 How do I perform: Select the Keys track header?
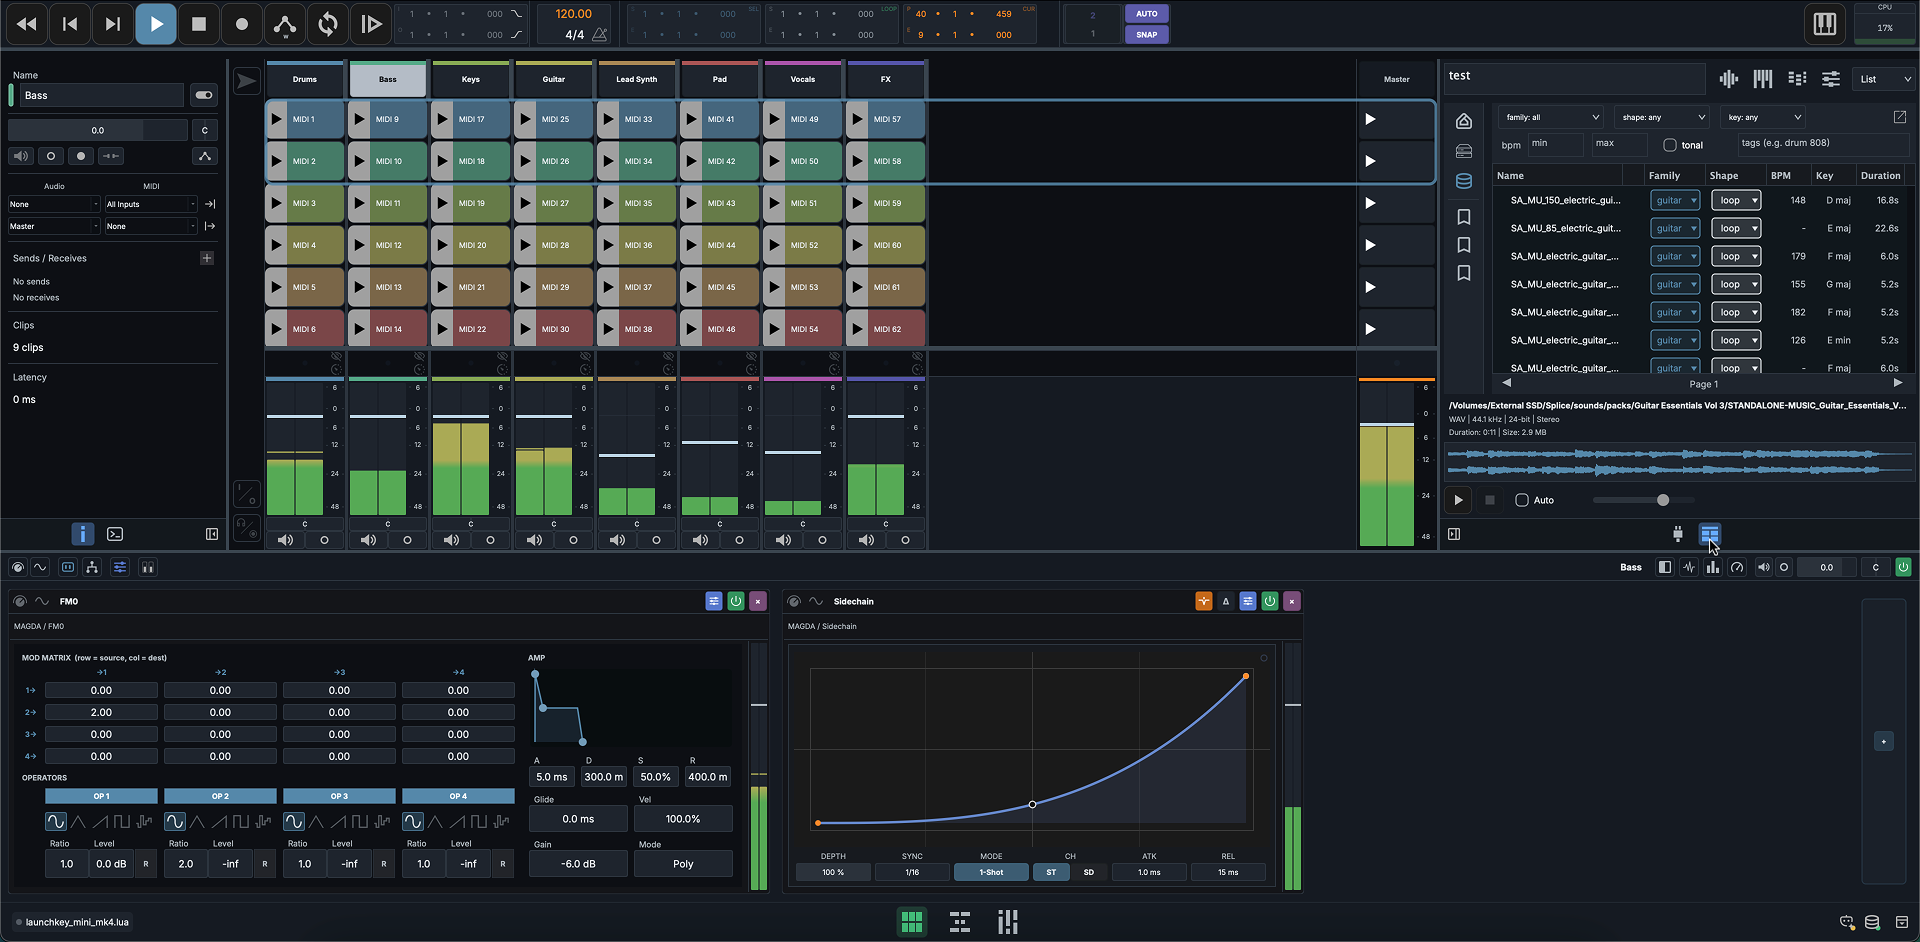point(471,79)
